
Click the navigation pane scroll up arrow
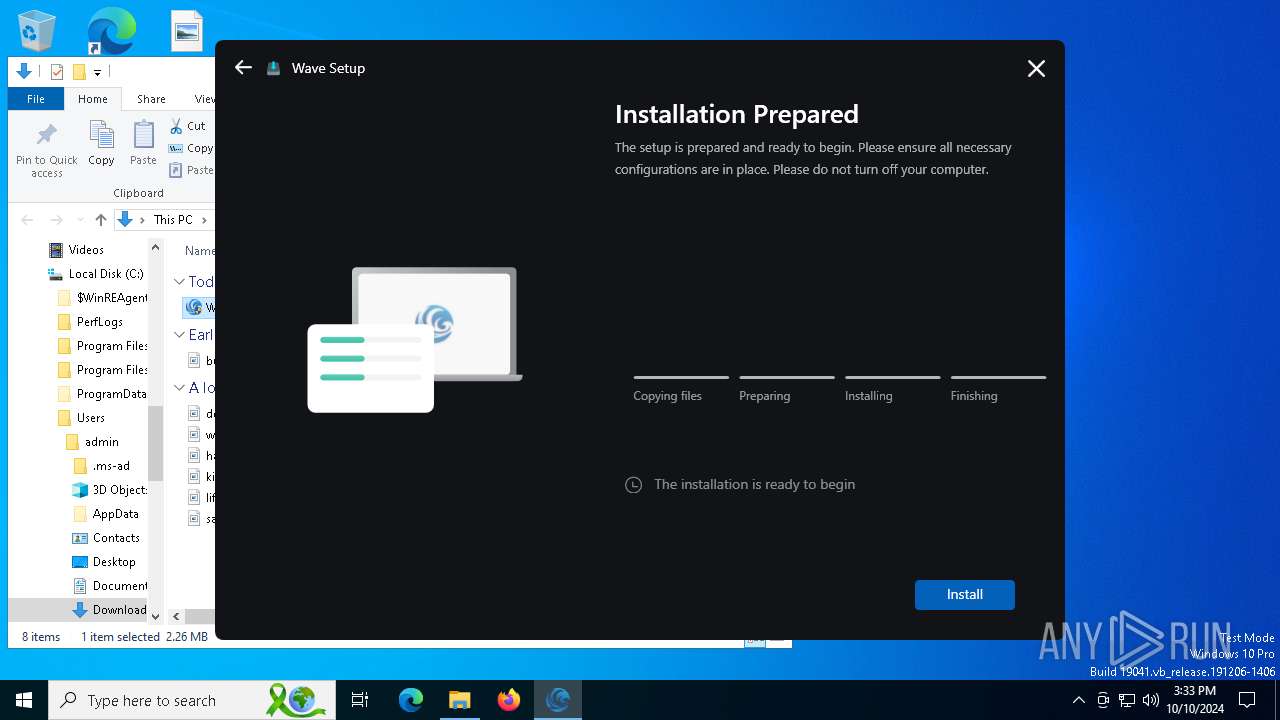(155, 247)
